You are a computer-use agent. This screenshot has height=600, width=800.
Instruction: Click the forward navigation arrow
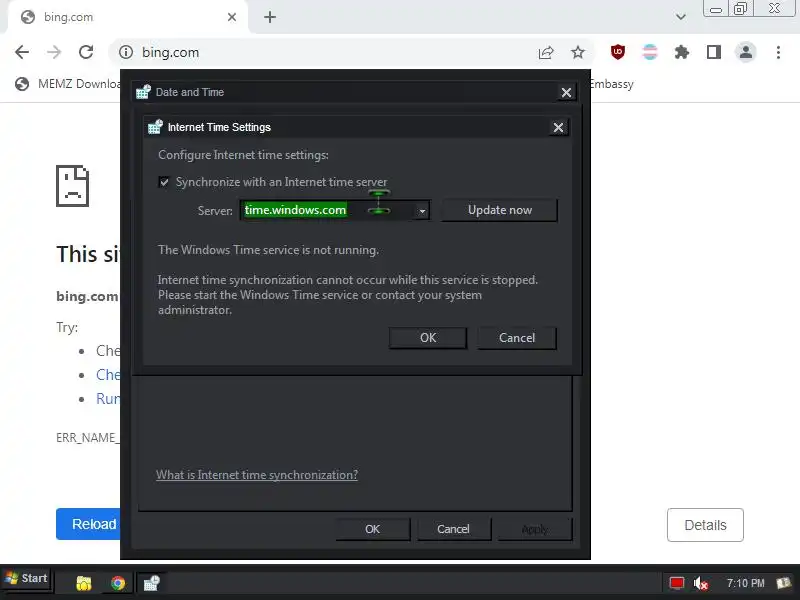[54, 52]
